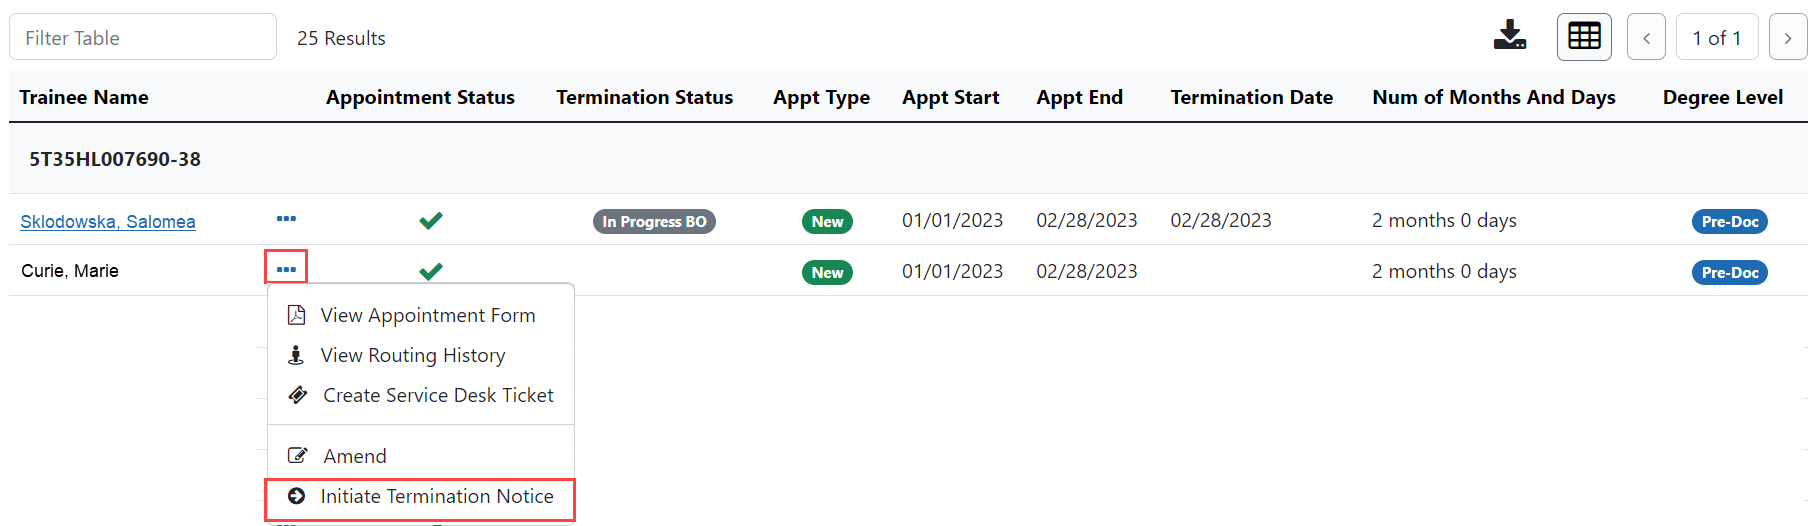
Task: Click Appt Start 01/01/2023 in Curie row
Action: pos(952,271)
